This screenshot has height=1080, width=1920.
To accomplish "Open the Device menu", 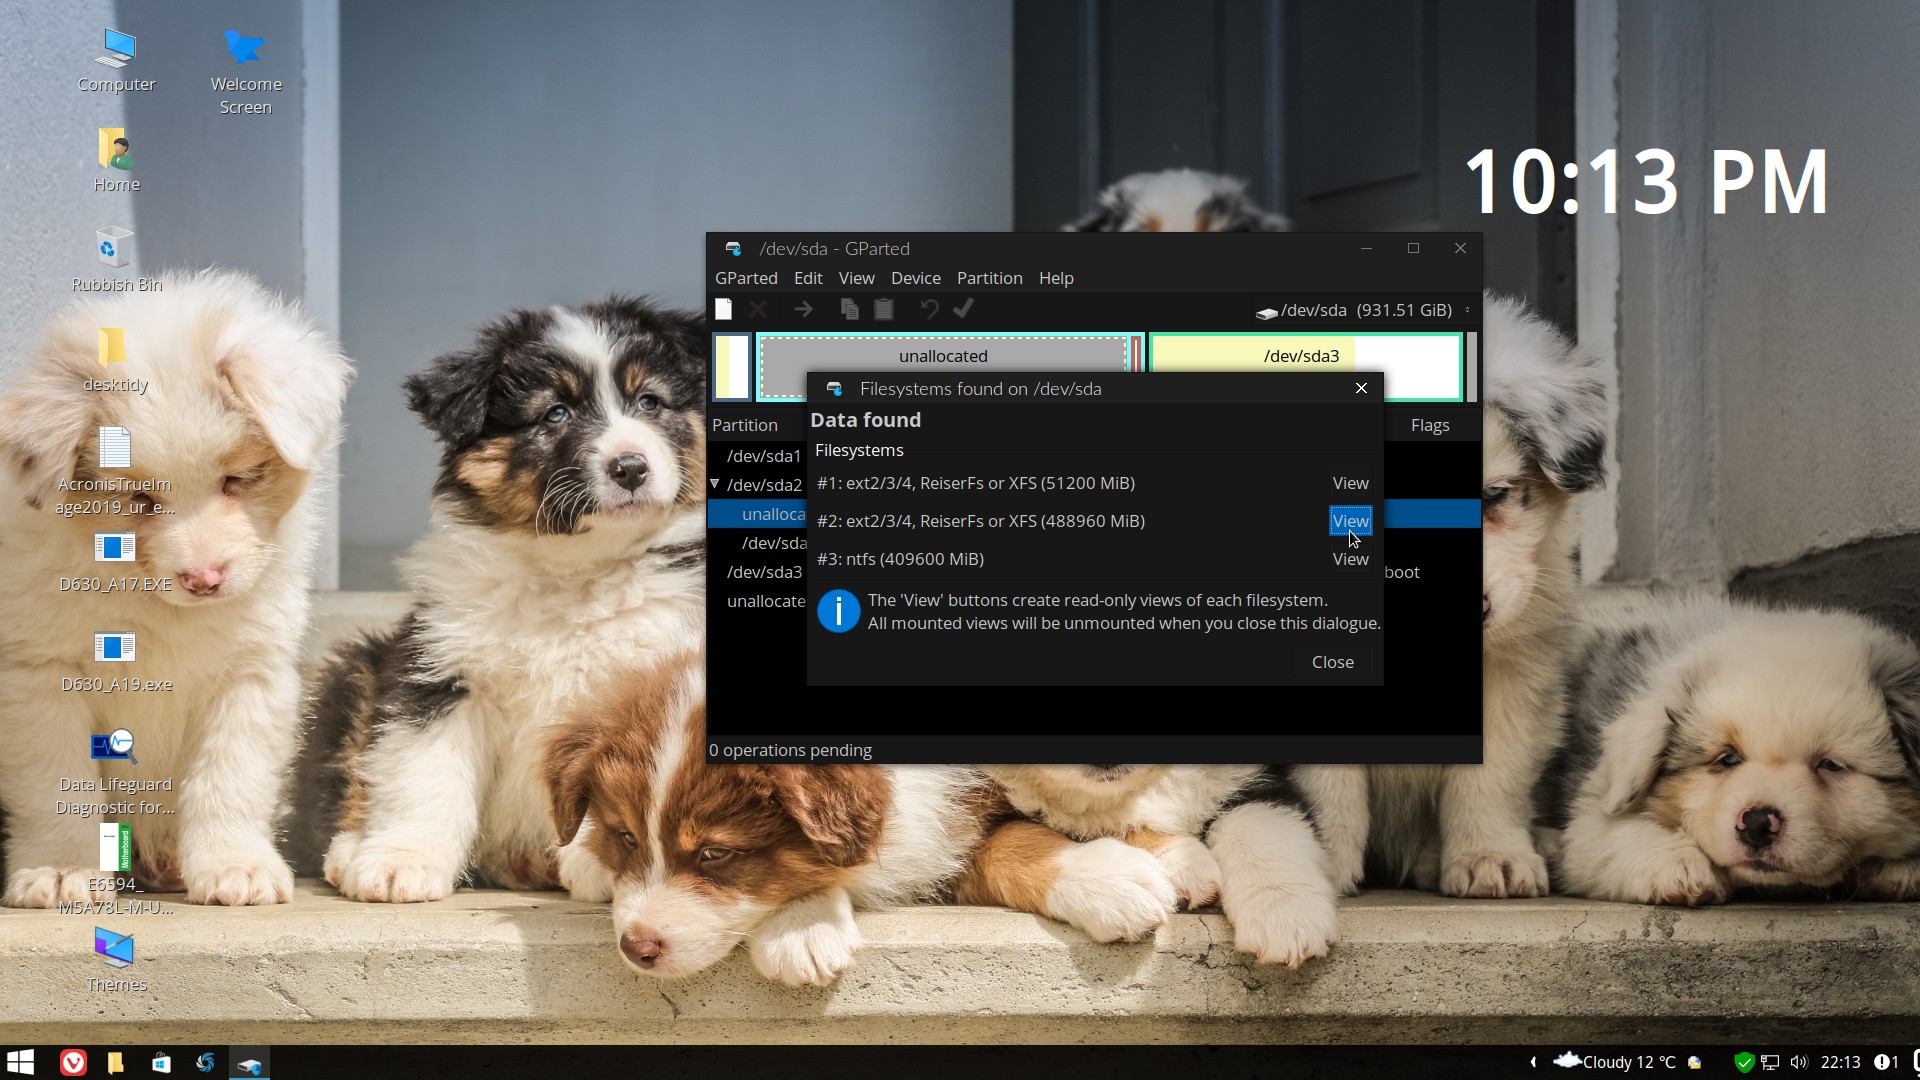I will pyautogui.click(x=915, y=278).
